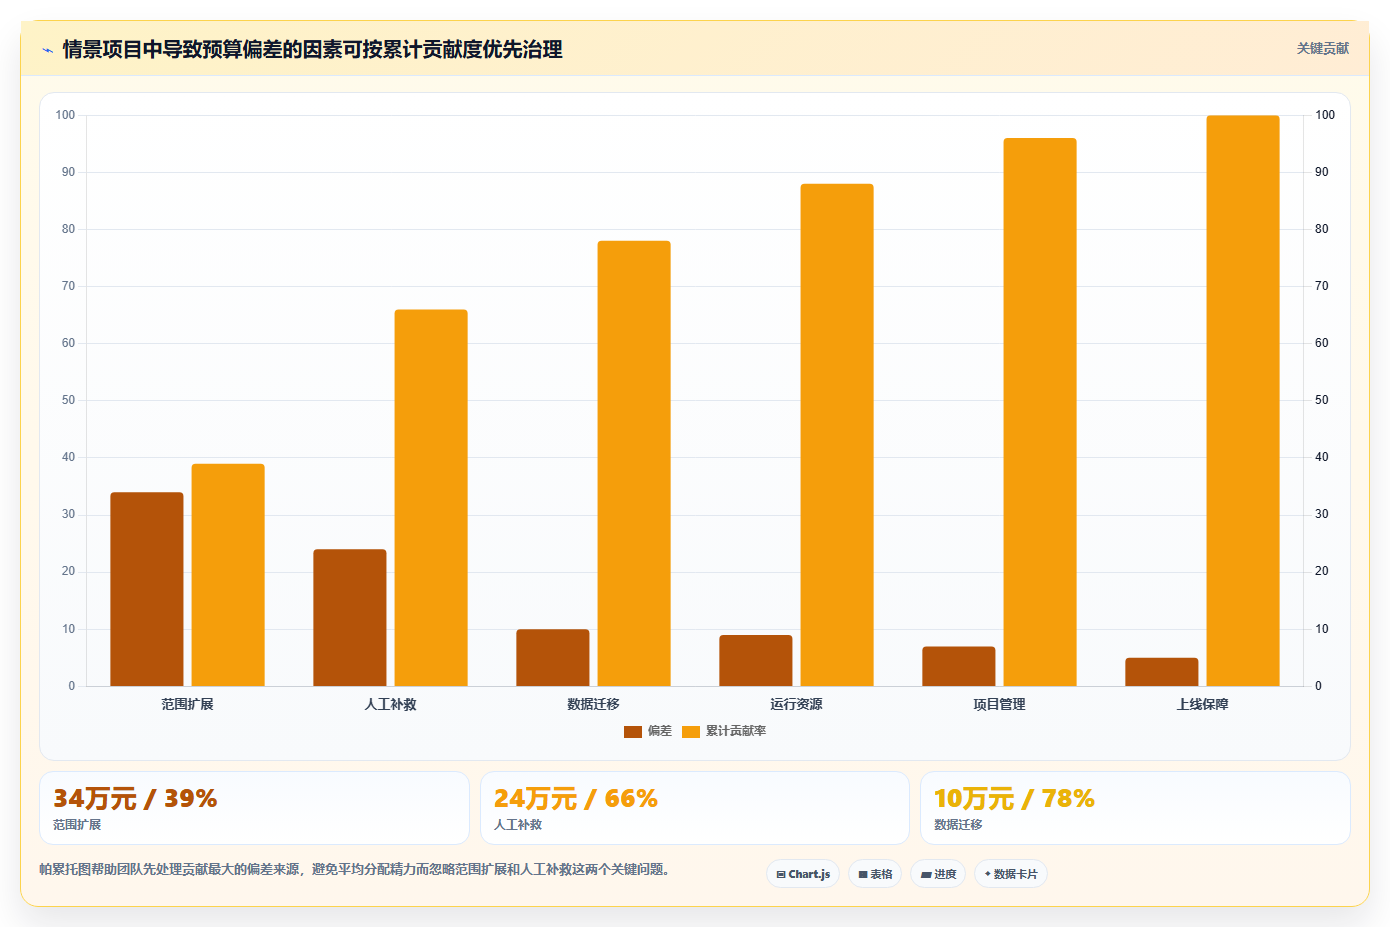Screen dimensions: 1390x927
Task: Click the 人工补救 orange cumulative bar
Action: pyautogui.click(x=431, y=498)
